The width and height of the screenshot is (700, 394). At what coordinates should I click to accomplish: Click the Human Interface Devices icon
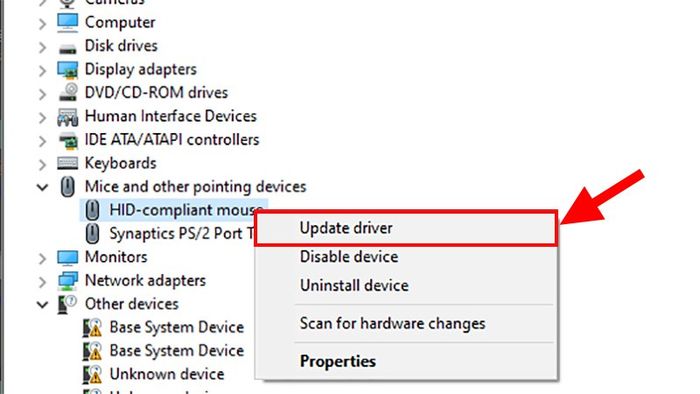[67, 117]
